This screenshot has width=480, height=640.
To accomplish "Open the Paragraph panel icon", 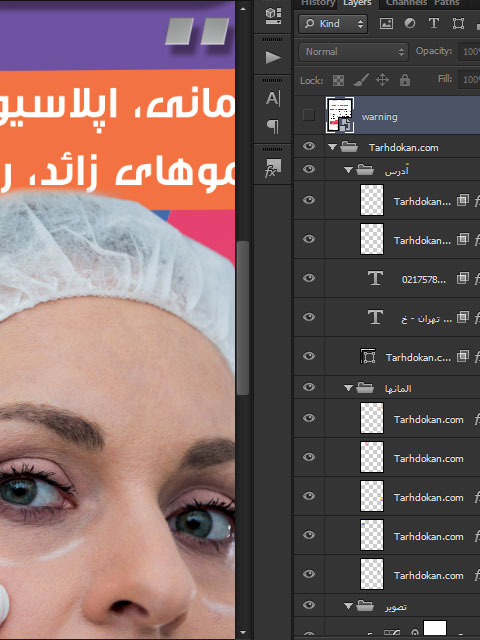I will [273, 127].
